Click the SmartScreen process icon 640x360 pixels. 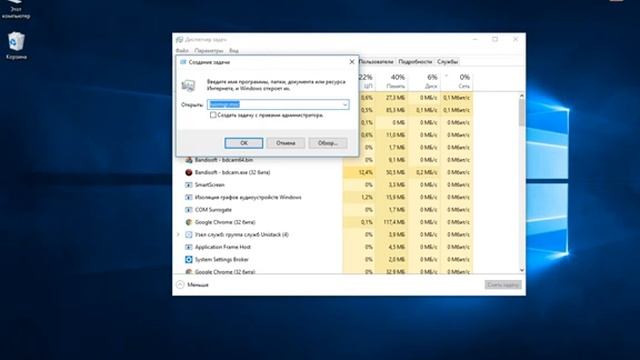coord(189,185)
